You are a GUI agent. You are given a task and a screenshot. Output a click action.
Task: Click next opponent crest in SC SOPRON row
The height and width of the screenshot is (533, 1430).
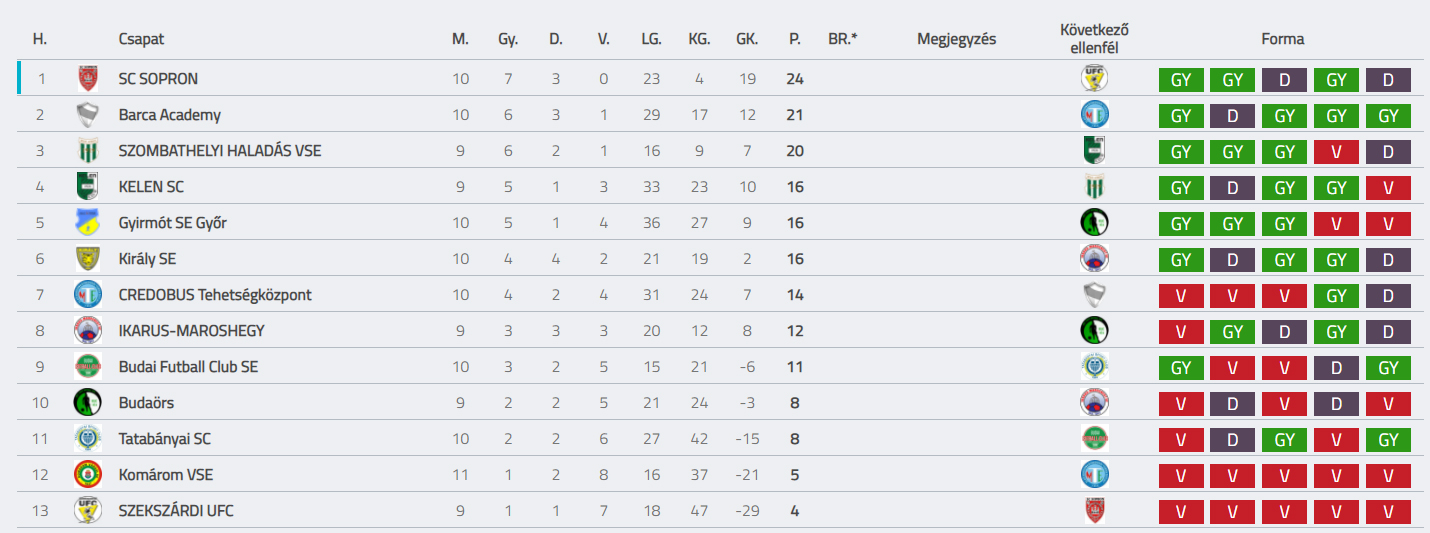(1095, 78)
